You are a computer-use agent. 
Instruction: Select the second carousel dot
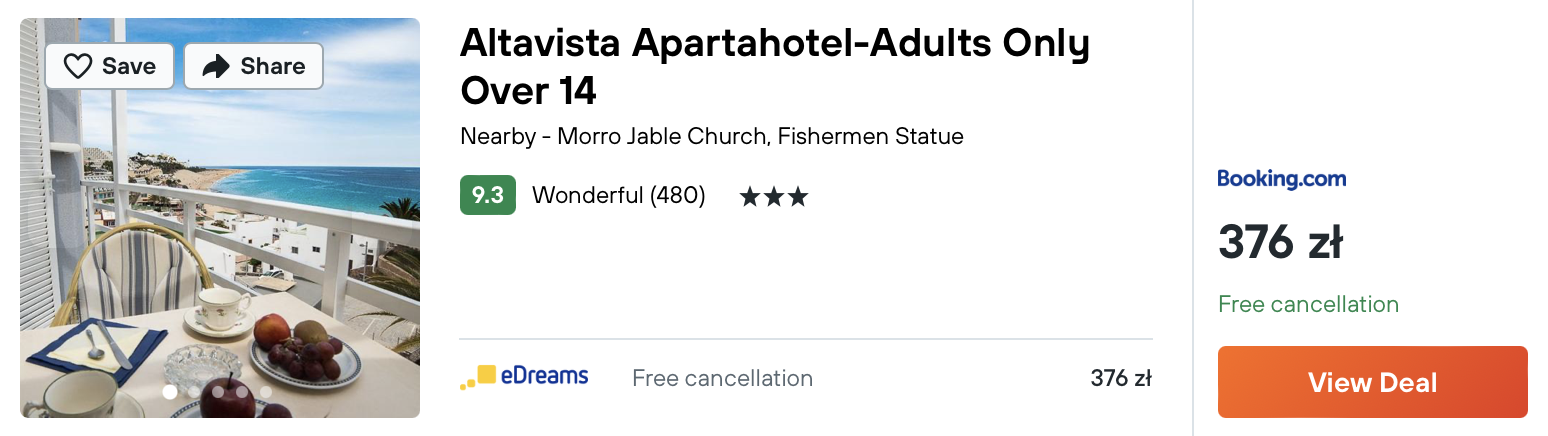point(194,392)
